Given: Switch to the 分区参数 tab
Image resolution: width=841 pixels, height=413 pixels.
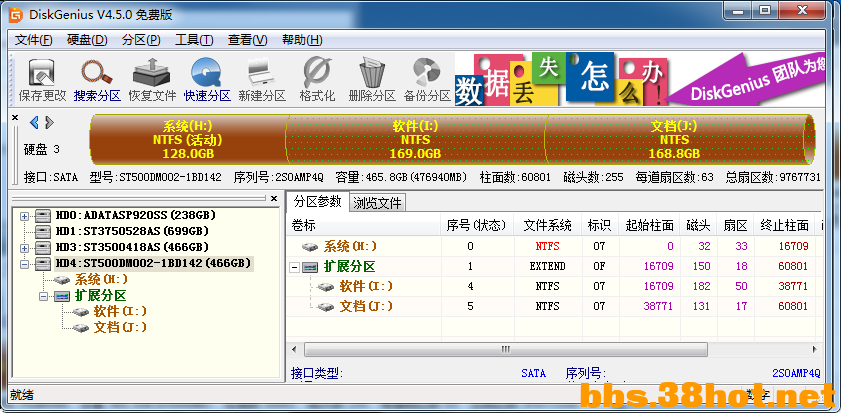Looking at the screenshot, I should (x=318, y=202).
